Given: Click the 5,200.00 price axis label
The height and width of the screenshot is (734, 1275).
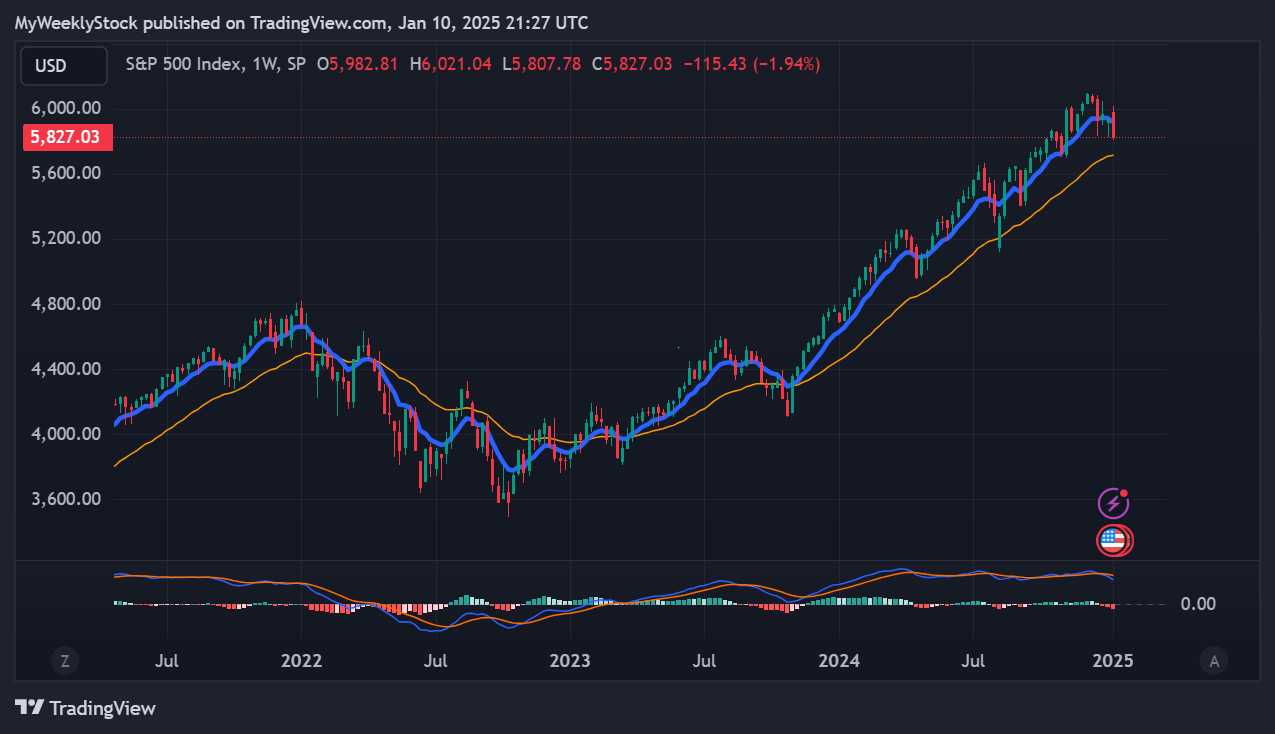Looking at the screenshot, I should click(68, 238).
